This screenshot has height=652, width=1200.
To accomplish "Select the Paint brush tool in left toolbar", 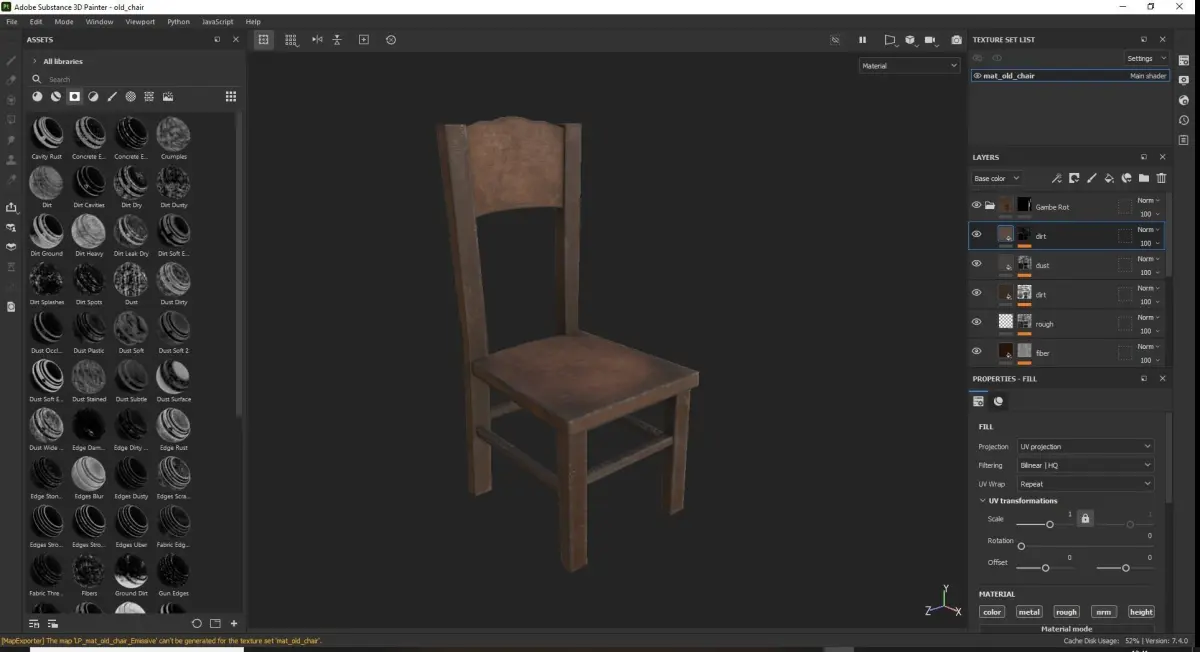I will tap(11, 60).
